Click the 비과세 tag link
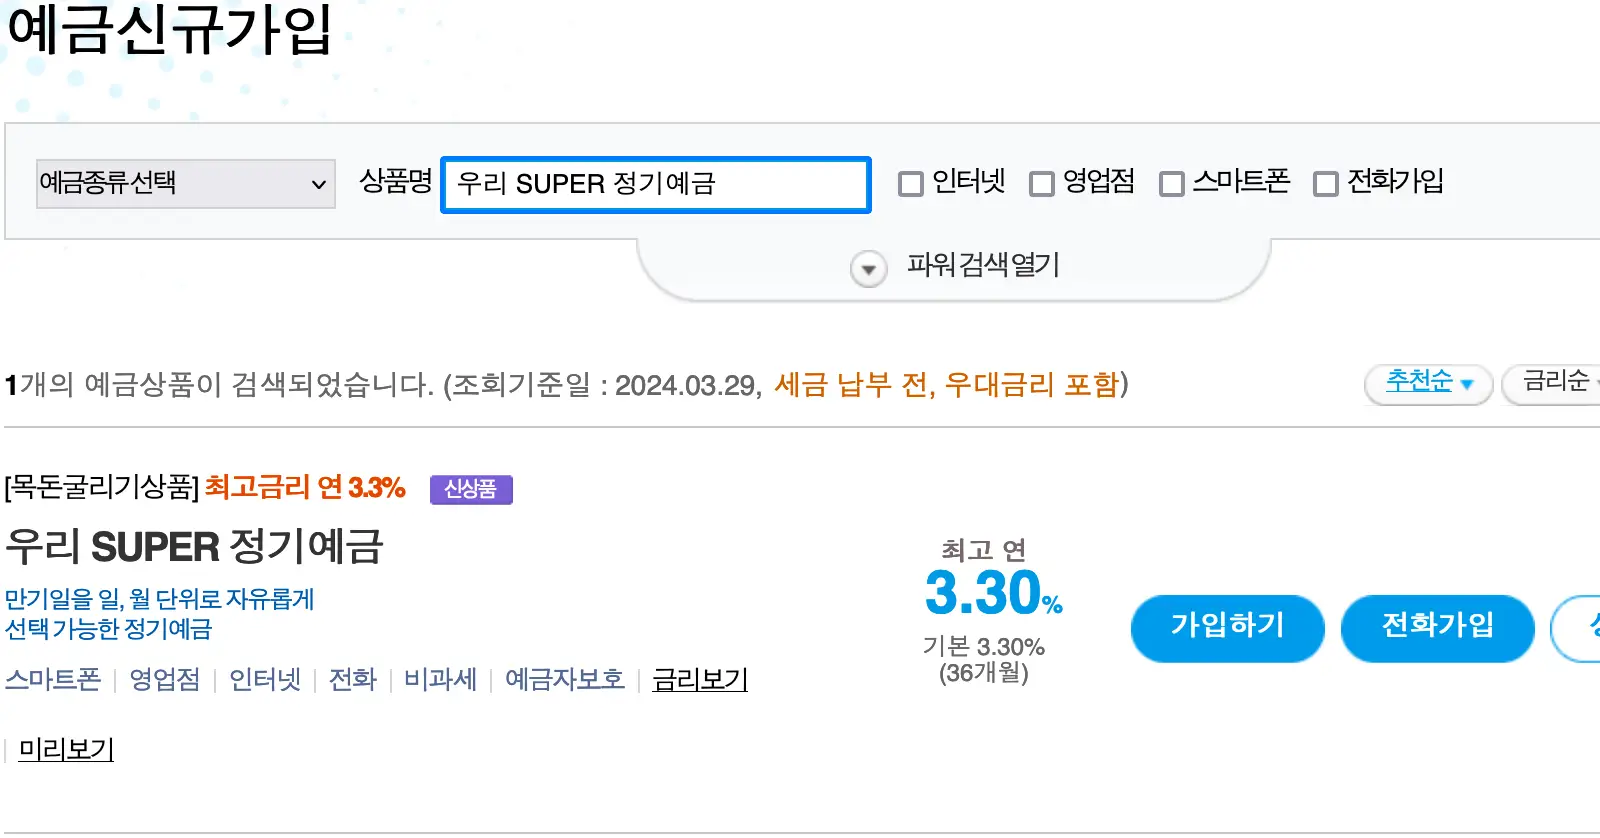The width and height of the screenshot is (1600, 838). tap(440, 679)
